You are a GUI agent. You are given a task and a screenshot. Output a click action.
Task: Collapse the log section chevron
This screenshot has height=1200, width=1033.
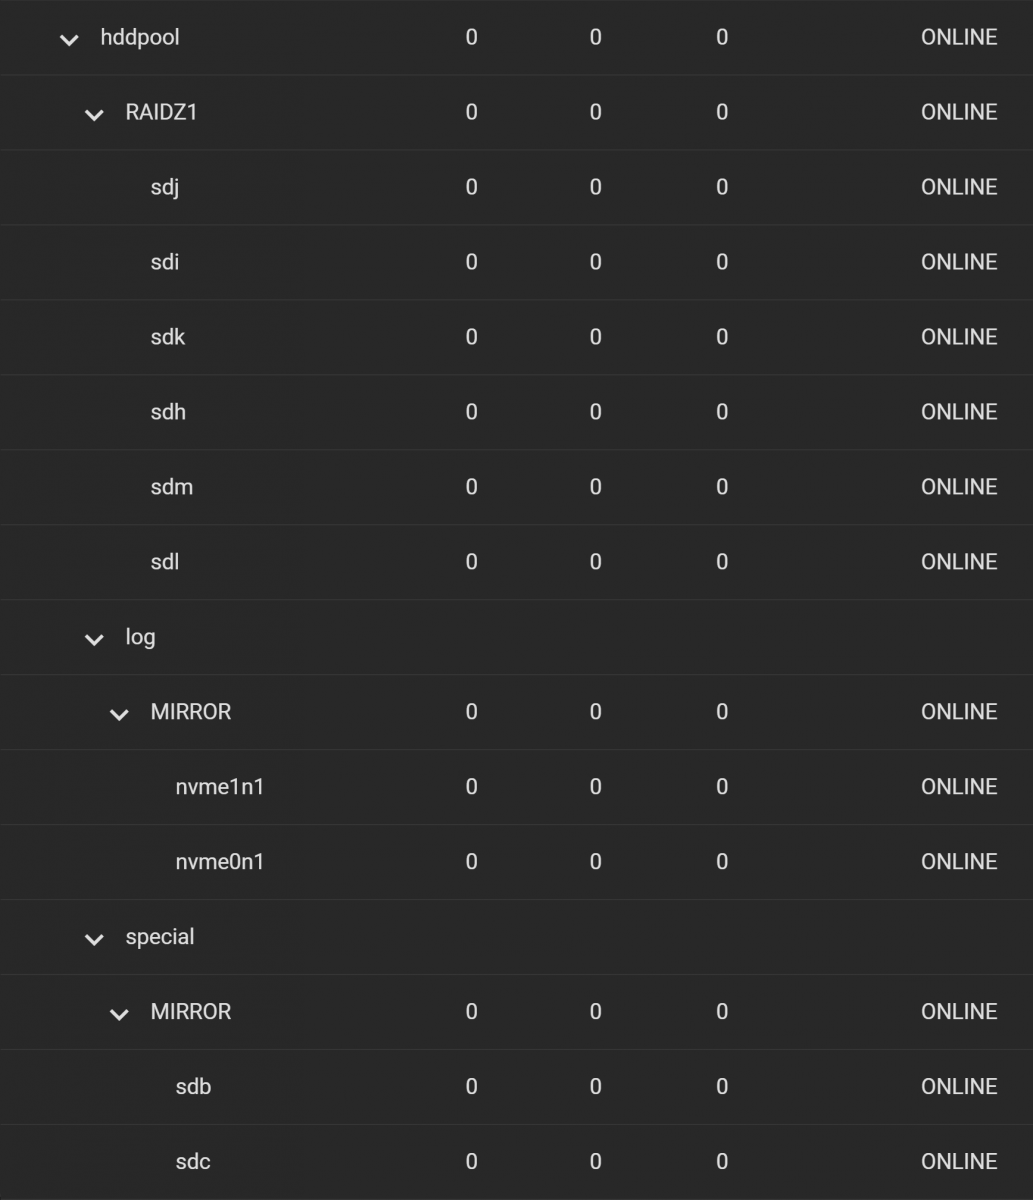[94, 640]
